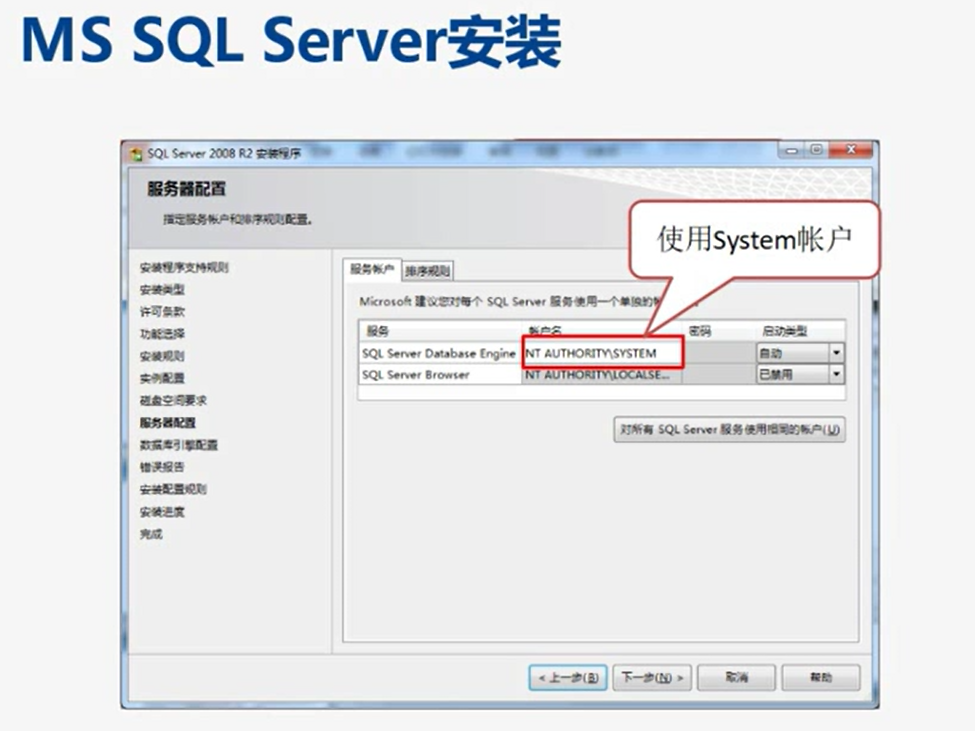Click password field for SQL Server Database Engine
The image size is (975, 731).
(x=717, y=353)
